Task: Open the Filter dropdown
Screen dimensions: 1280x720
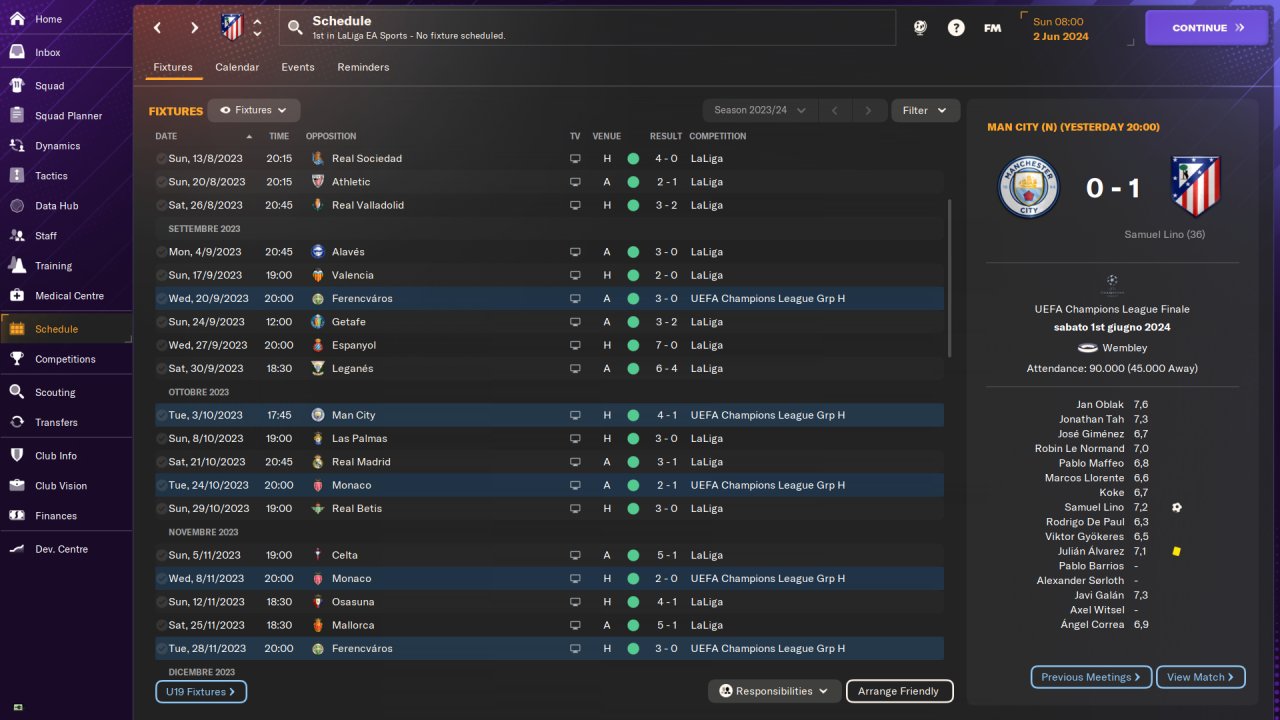Action: 925,110
